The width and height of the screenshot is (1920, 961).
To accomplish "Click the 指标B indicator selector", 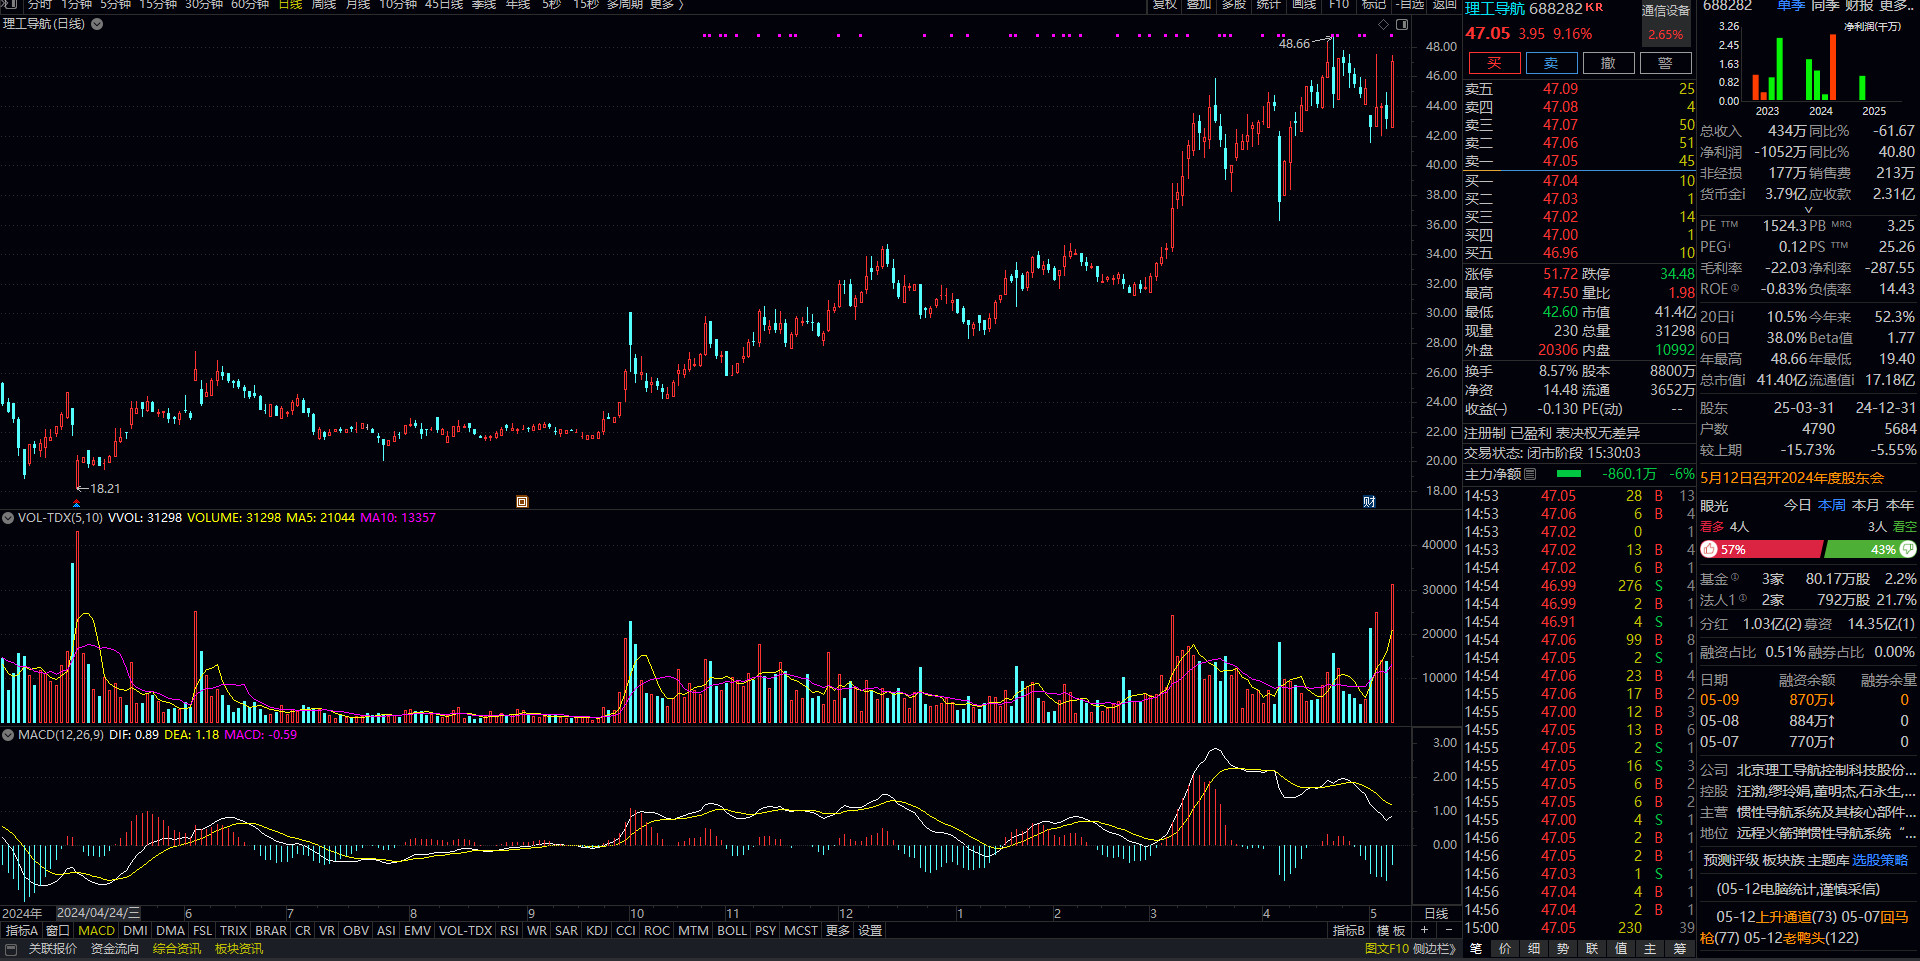I will 1348,930.
